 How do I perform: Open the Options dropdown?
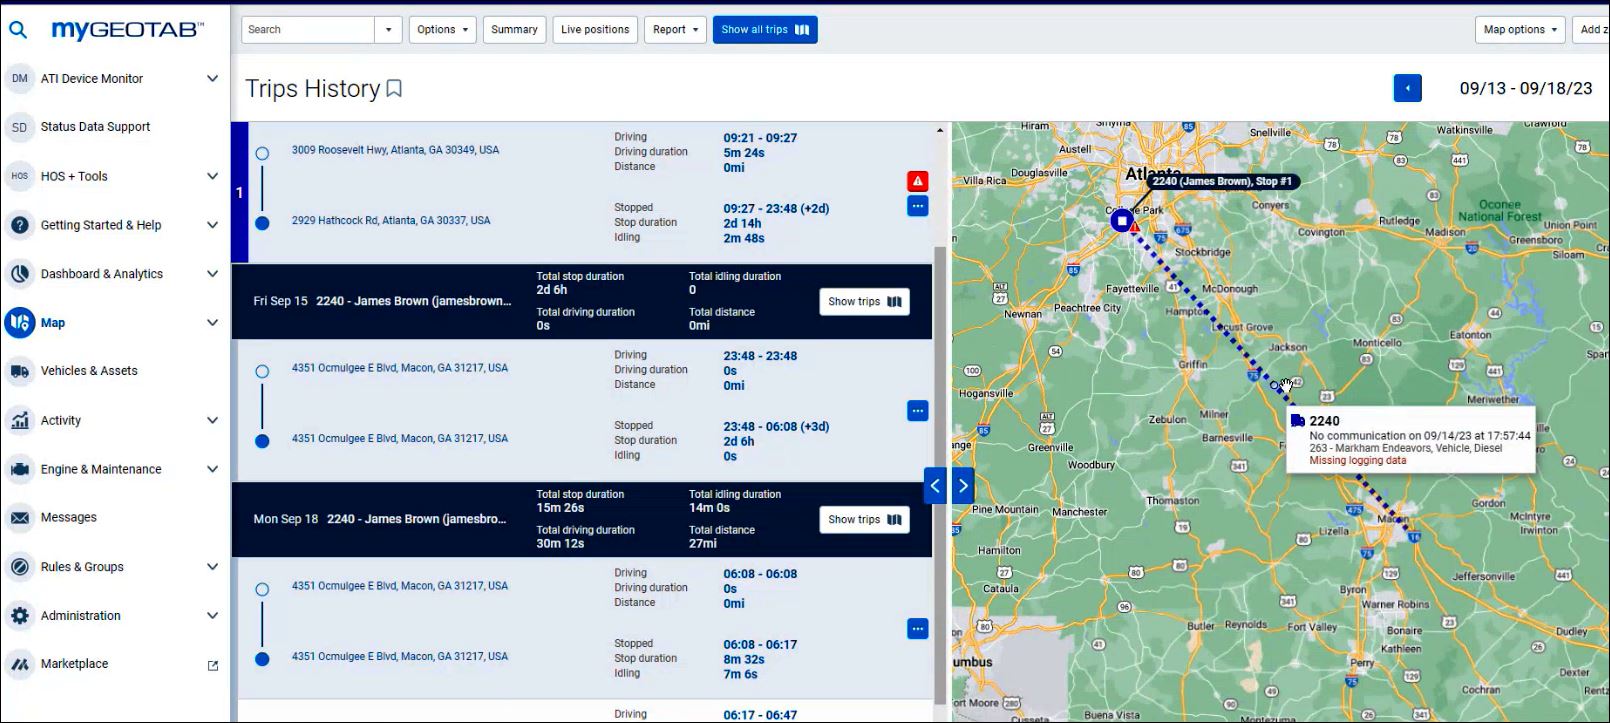(442, 30)
